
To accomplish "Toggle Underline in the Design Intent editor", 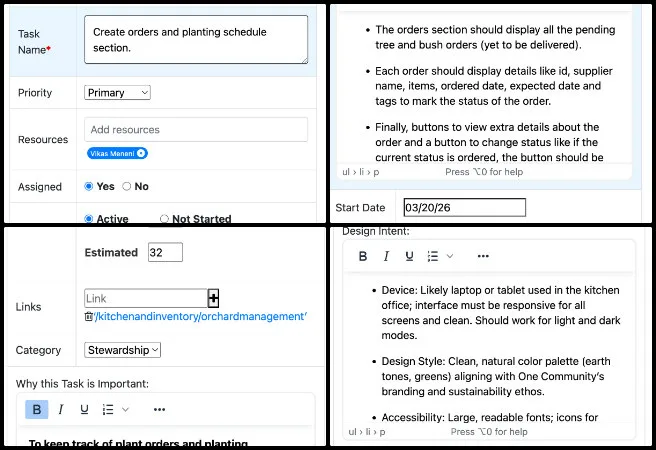I will pos(409,256).
